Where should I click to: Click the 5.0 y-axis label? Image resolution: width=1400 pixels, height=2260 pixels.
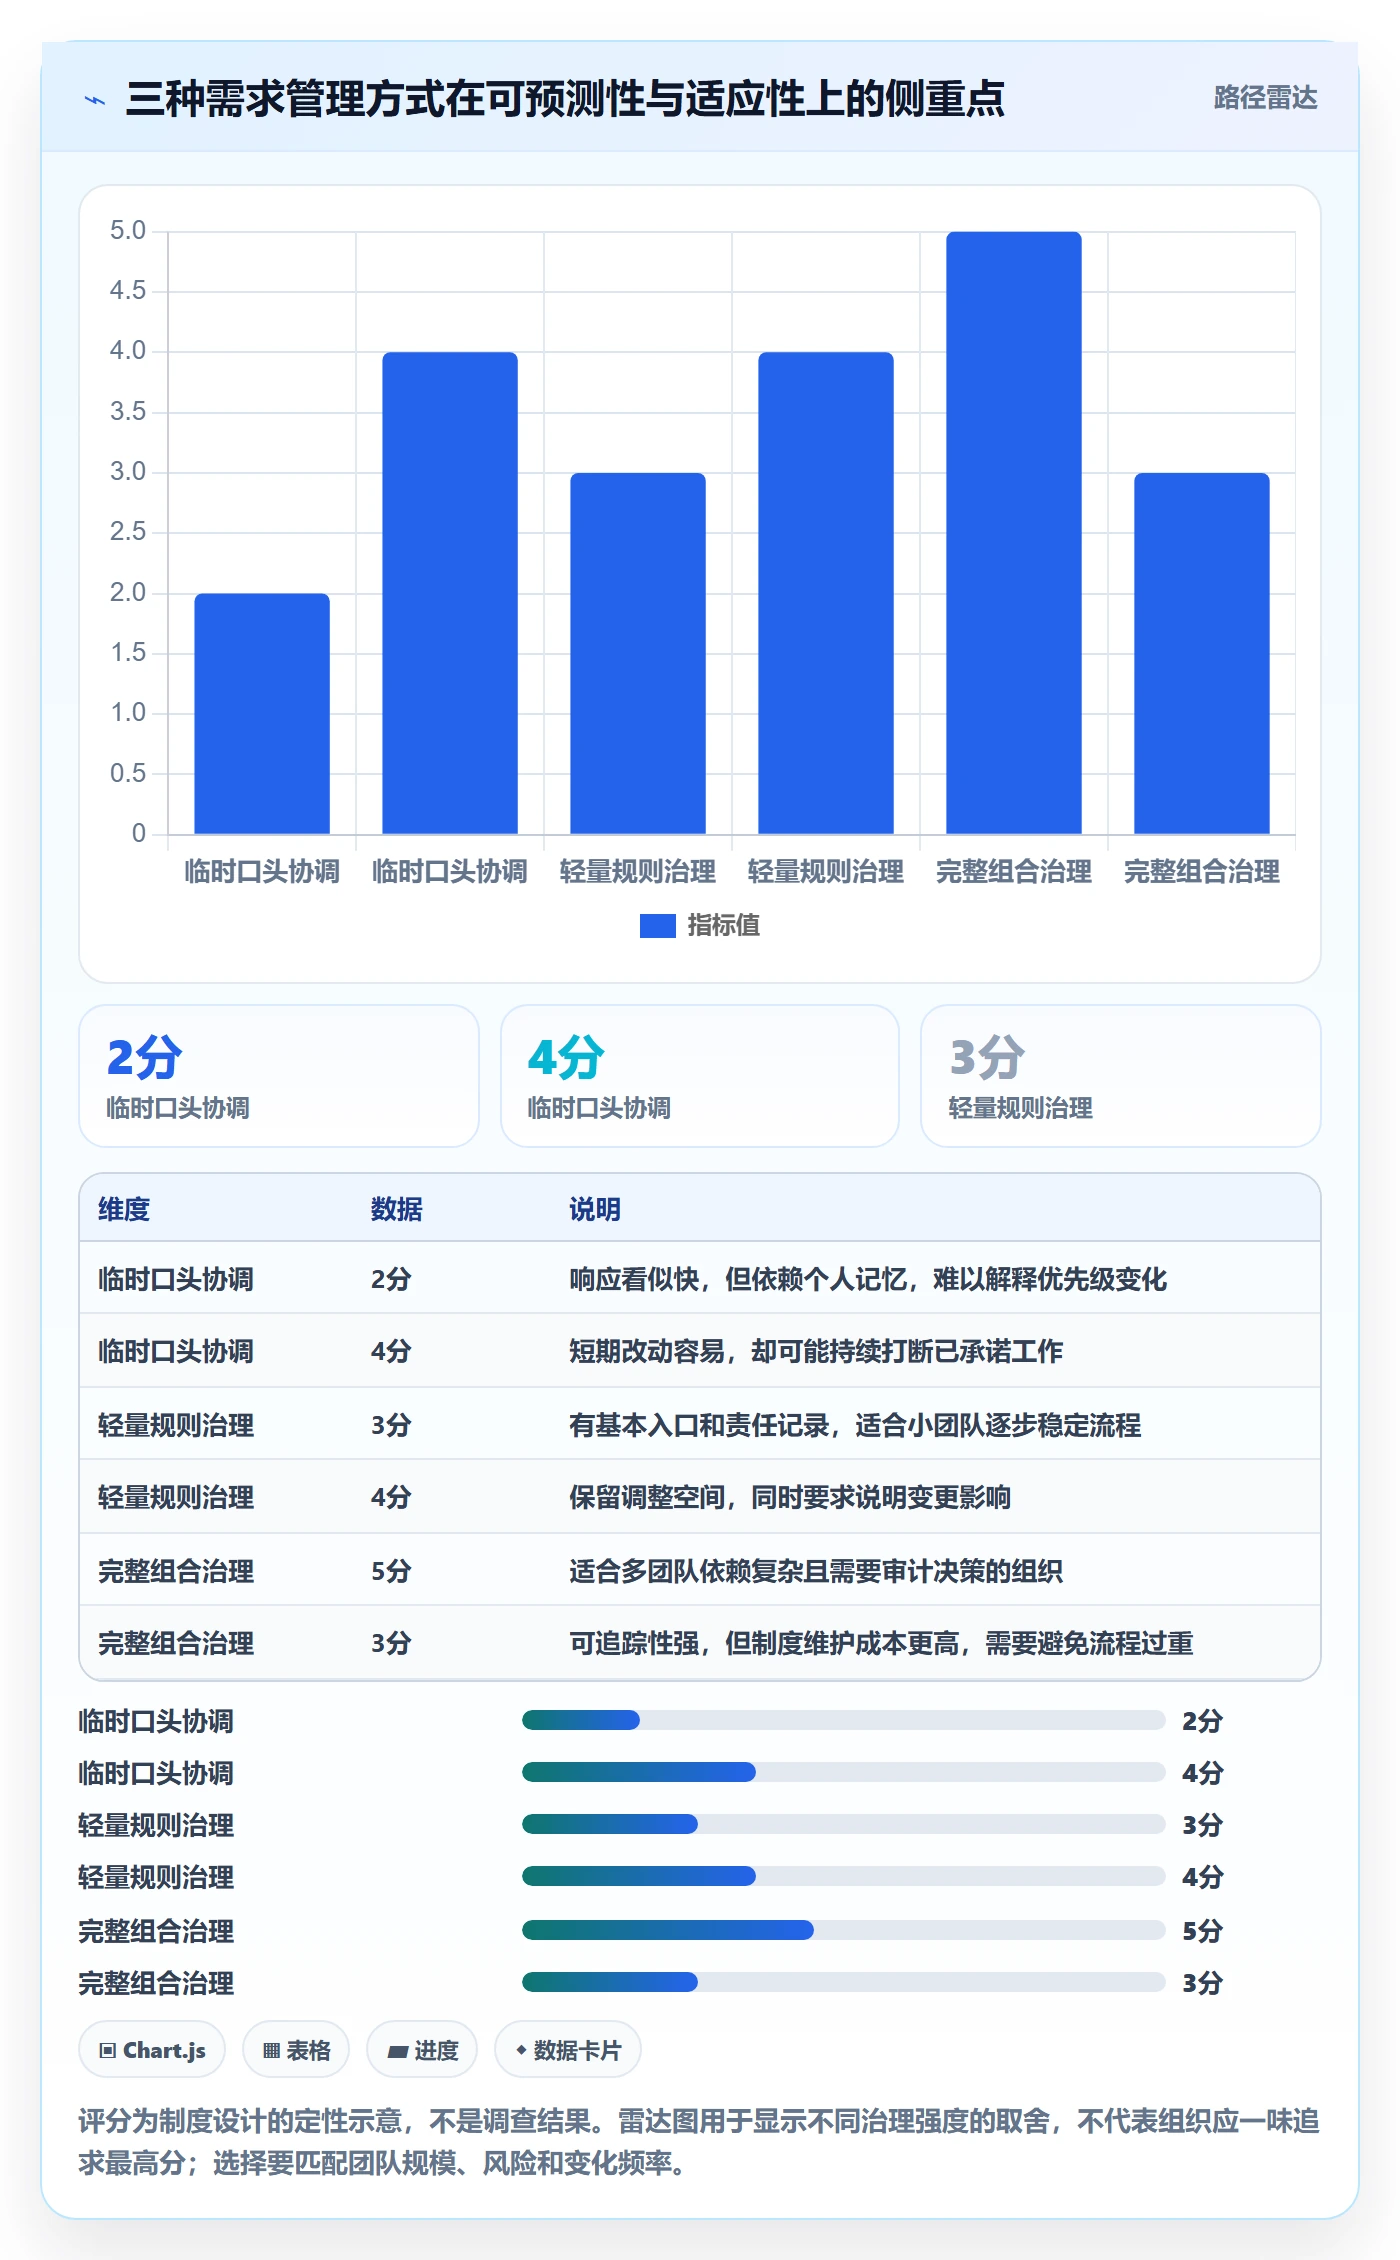point(128,231)
